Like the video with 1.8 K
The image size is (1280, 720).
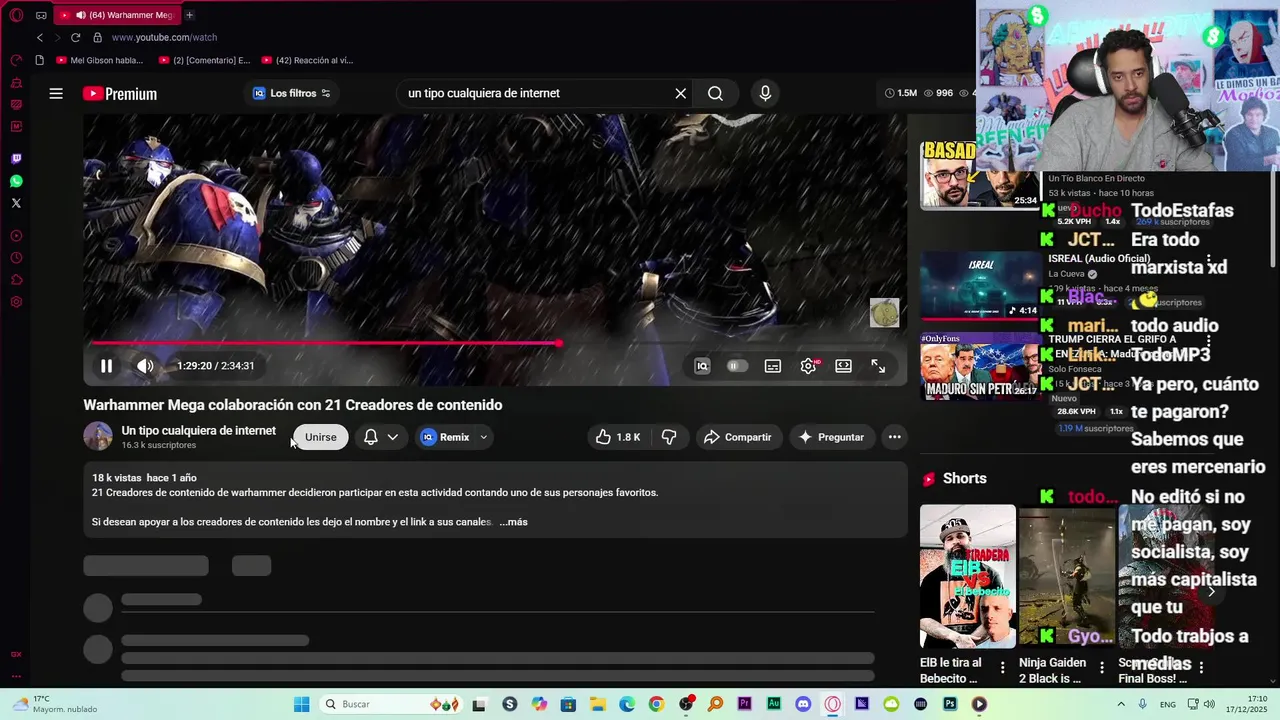[618, 437]
